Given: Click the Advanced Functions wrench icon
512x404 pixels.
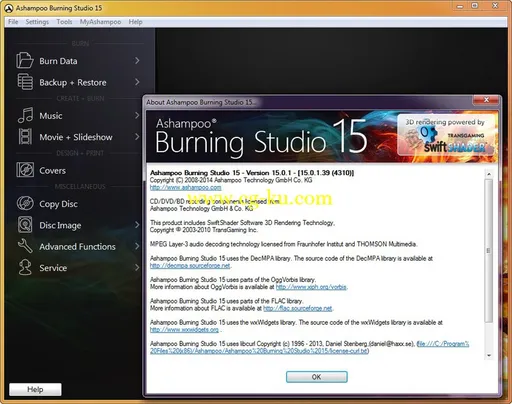Looking at the screenshot, I should pyautogui.click(x=25, y=246).
